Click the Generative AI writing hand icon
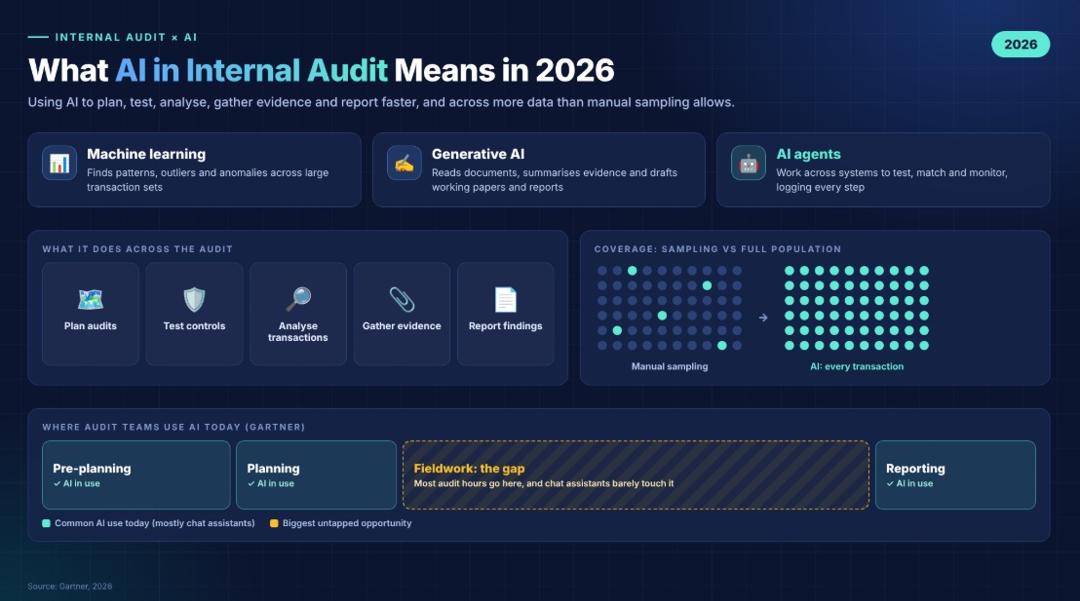1080x601 pixels. tap(404, 163)
